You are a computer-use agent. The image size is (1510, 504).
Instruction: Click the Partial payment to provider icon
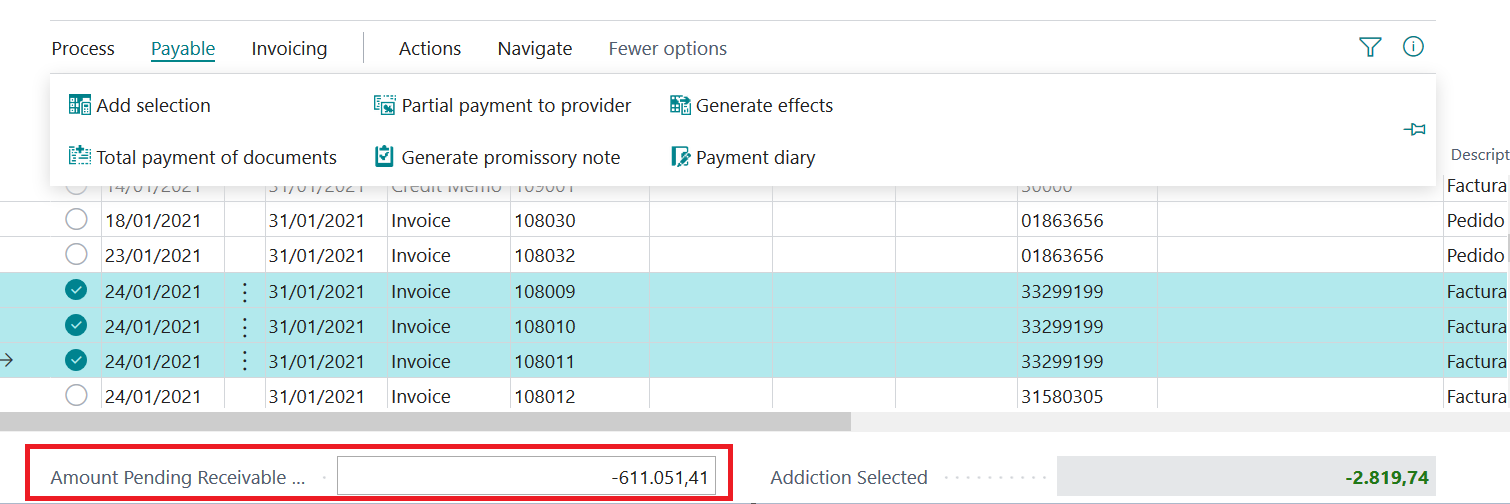tap(385, 105)
